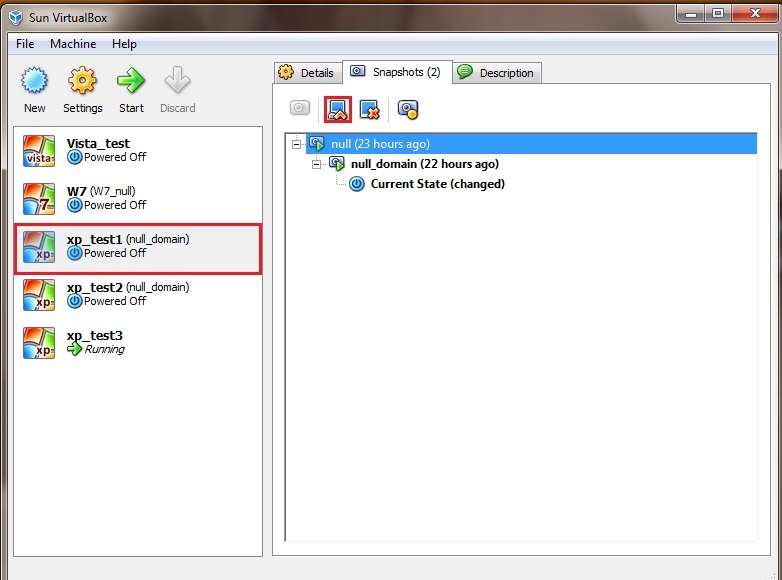Screen dimensions: 782x580
Task: Open the File menu
Action: click(x=25, y=44)
